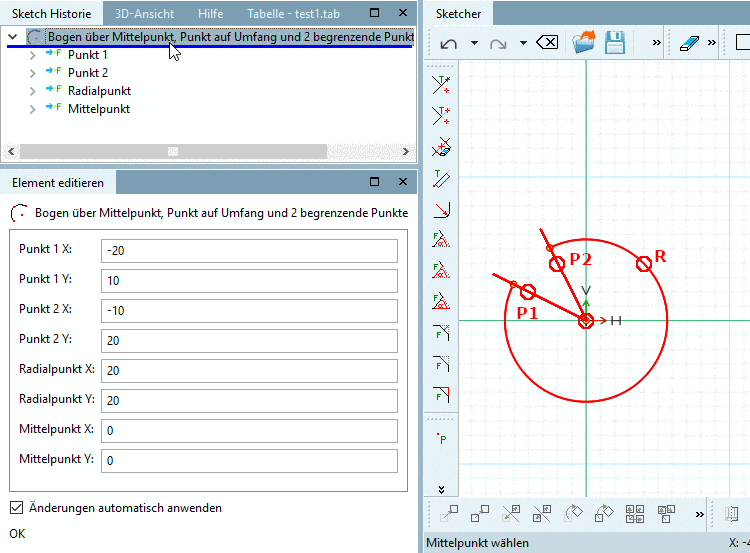Expand the transform toolbar overflow chevron
750x553 pixels.
click(700, 515)
